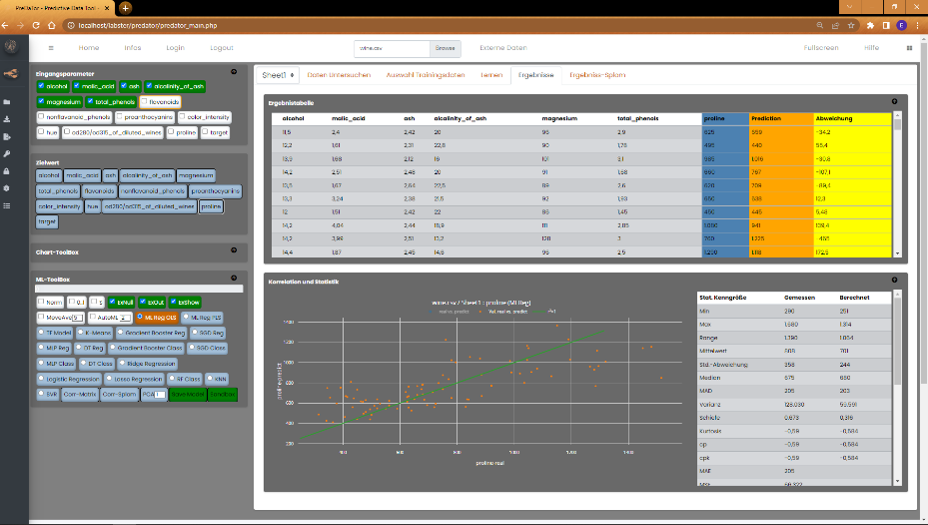928x525 pixels.
Task: Click the PCA number input field
Action: point(158,395)
